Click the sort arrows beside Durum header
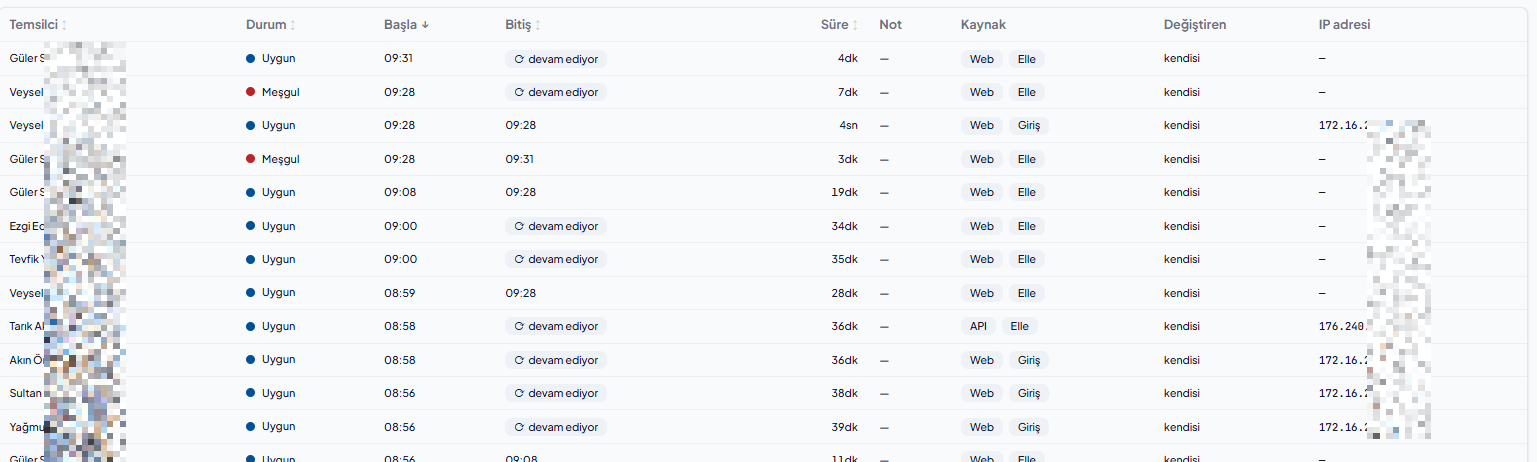The height and width of the screenshot is (462, 1537). click(x=293, y=25)
